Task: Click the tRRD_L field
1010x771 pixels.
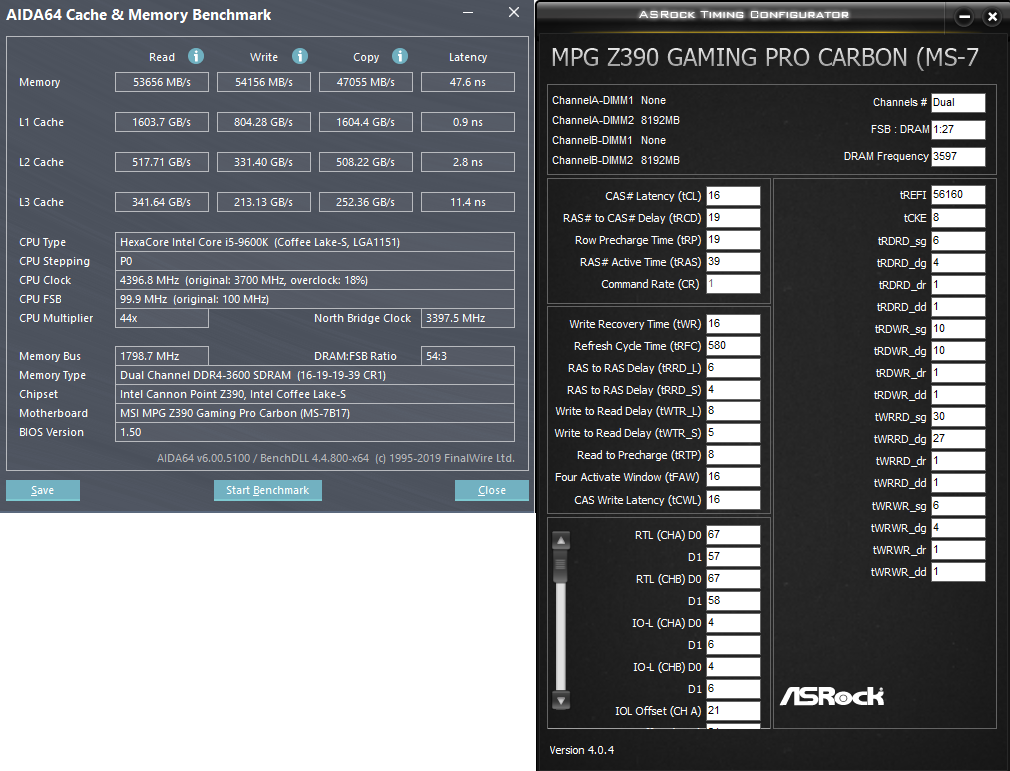Action: (x=733, y=367)
